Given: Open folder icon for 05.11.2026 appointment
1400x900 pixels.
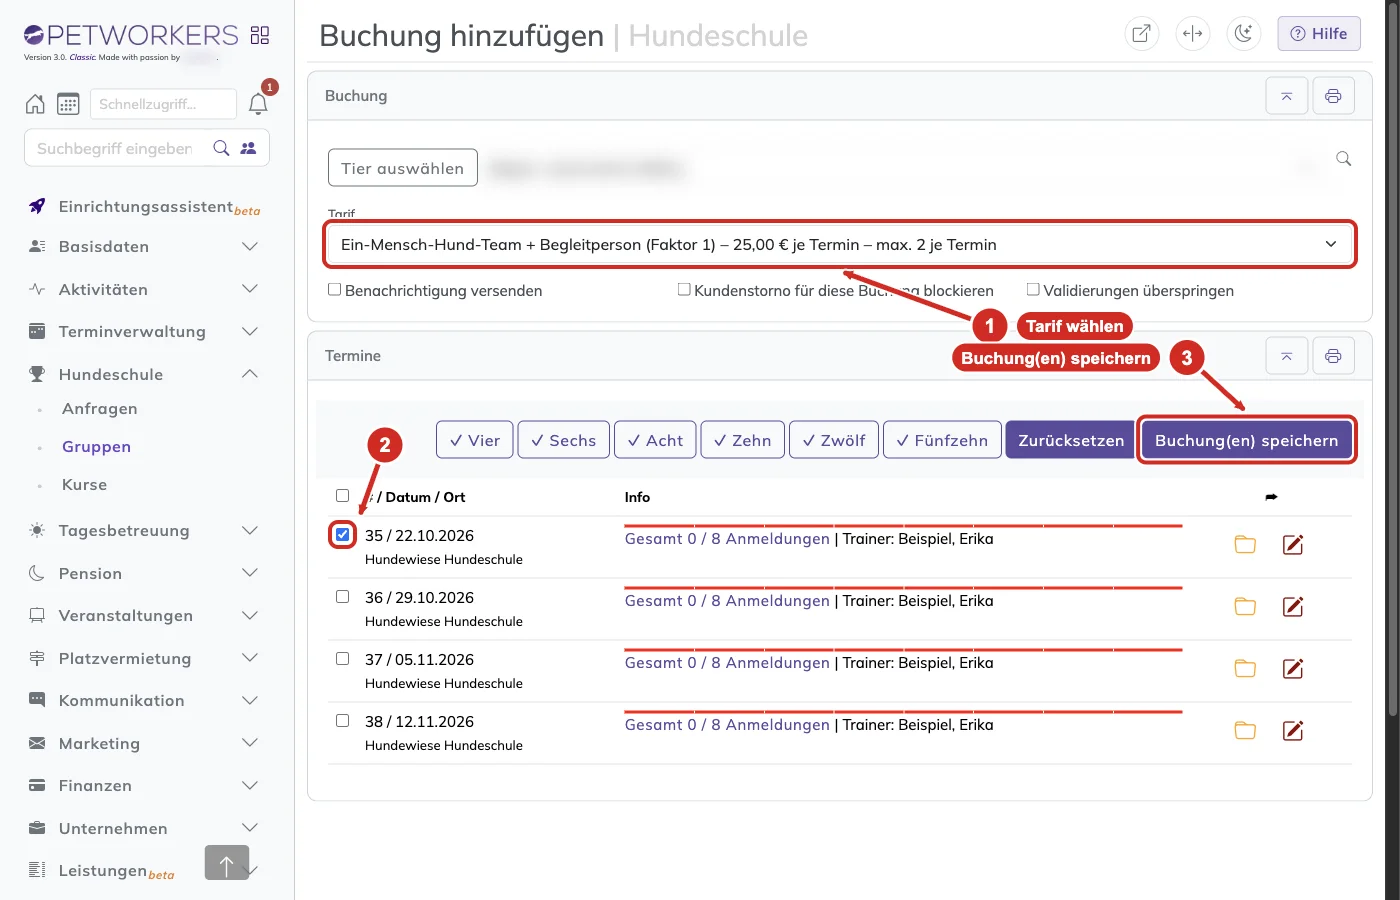Looking at the screenshot, I should coord(1245,668).
